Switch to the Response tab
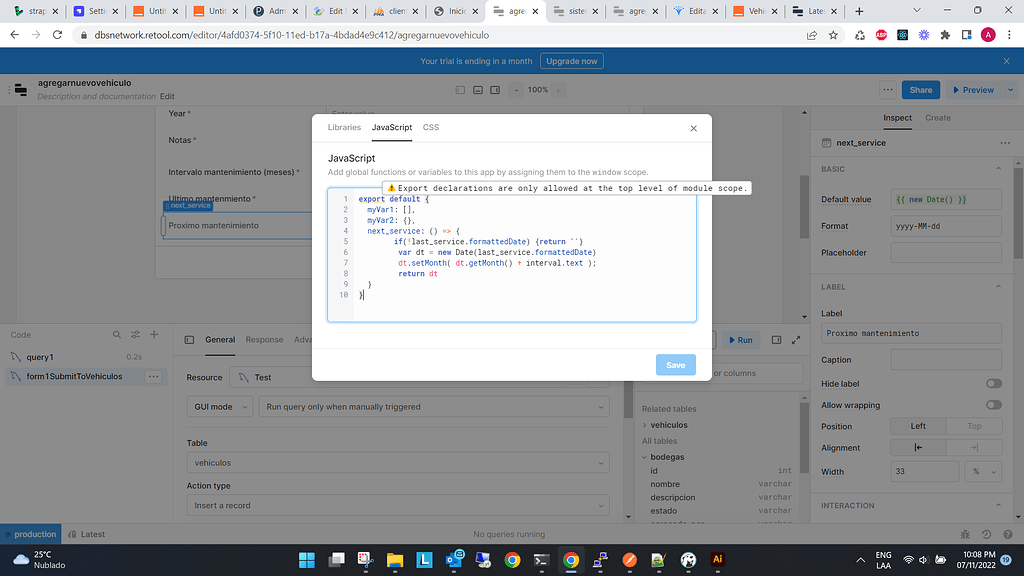Image resolution: width=1024 pixels, height=576 pixels. 264,339
